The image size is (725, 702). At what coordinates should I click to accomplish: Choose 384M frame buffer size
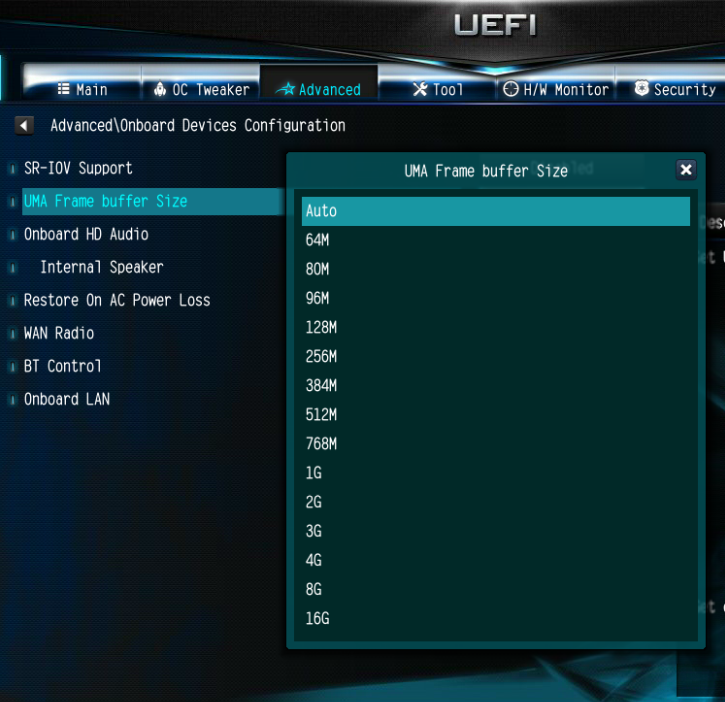(496, 386)
